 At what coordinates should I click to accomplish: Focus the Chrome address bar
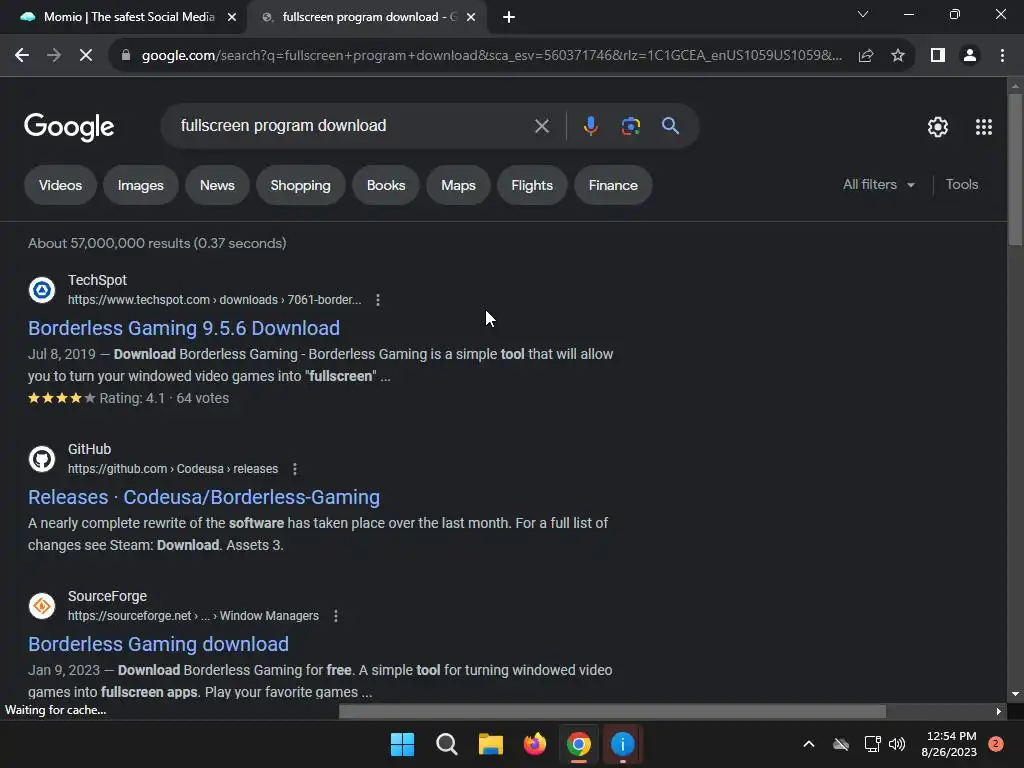tap(491, 56)
